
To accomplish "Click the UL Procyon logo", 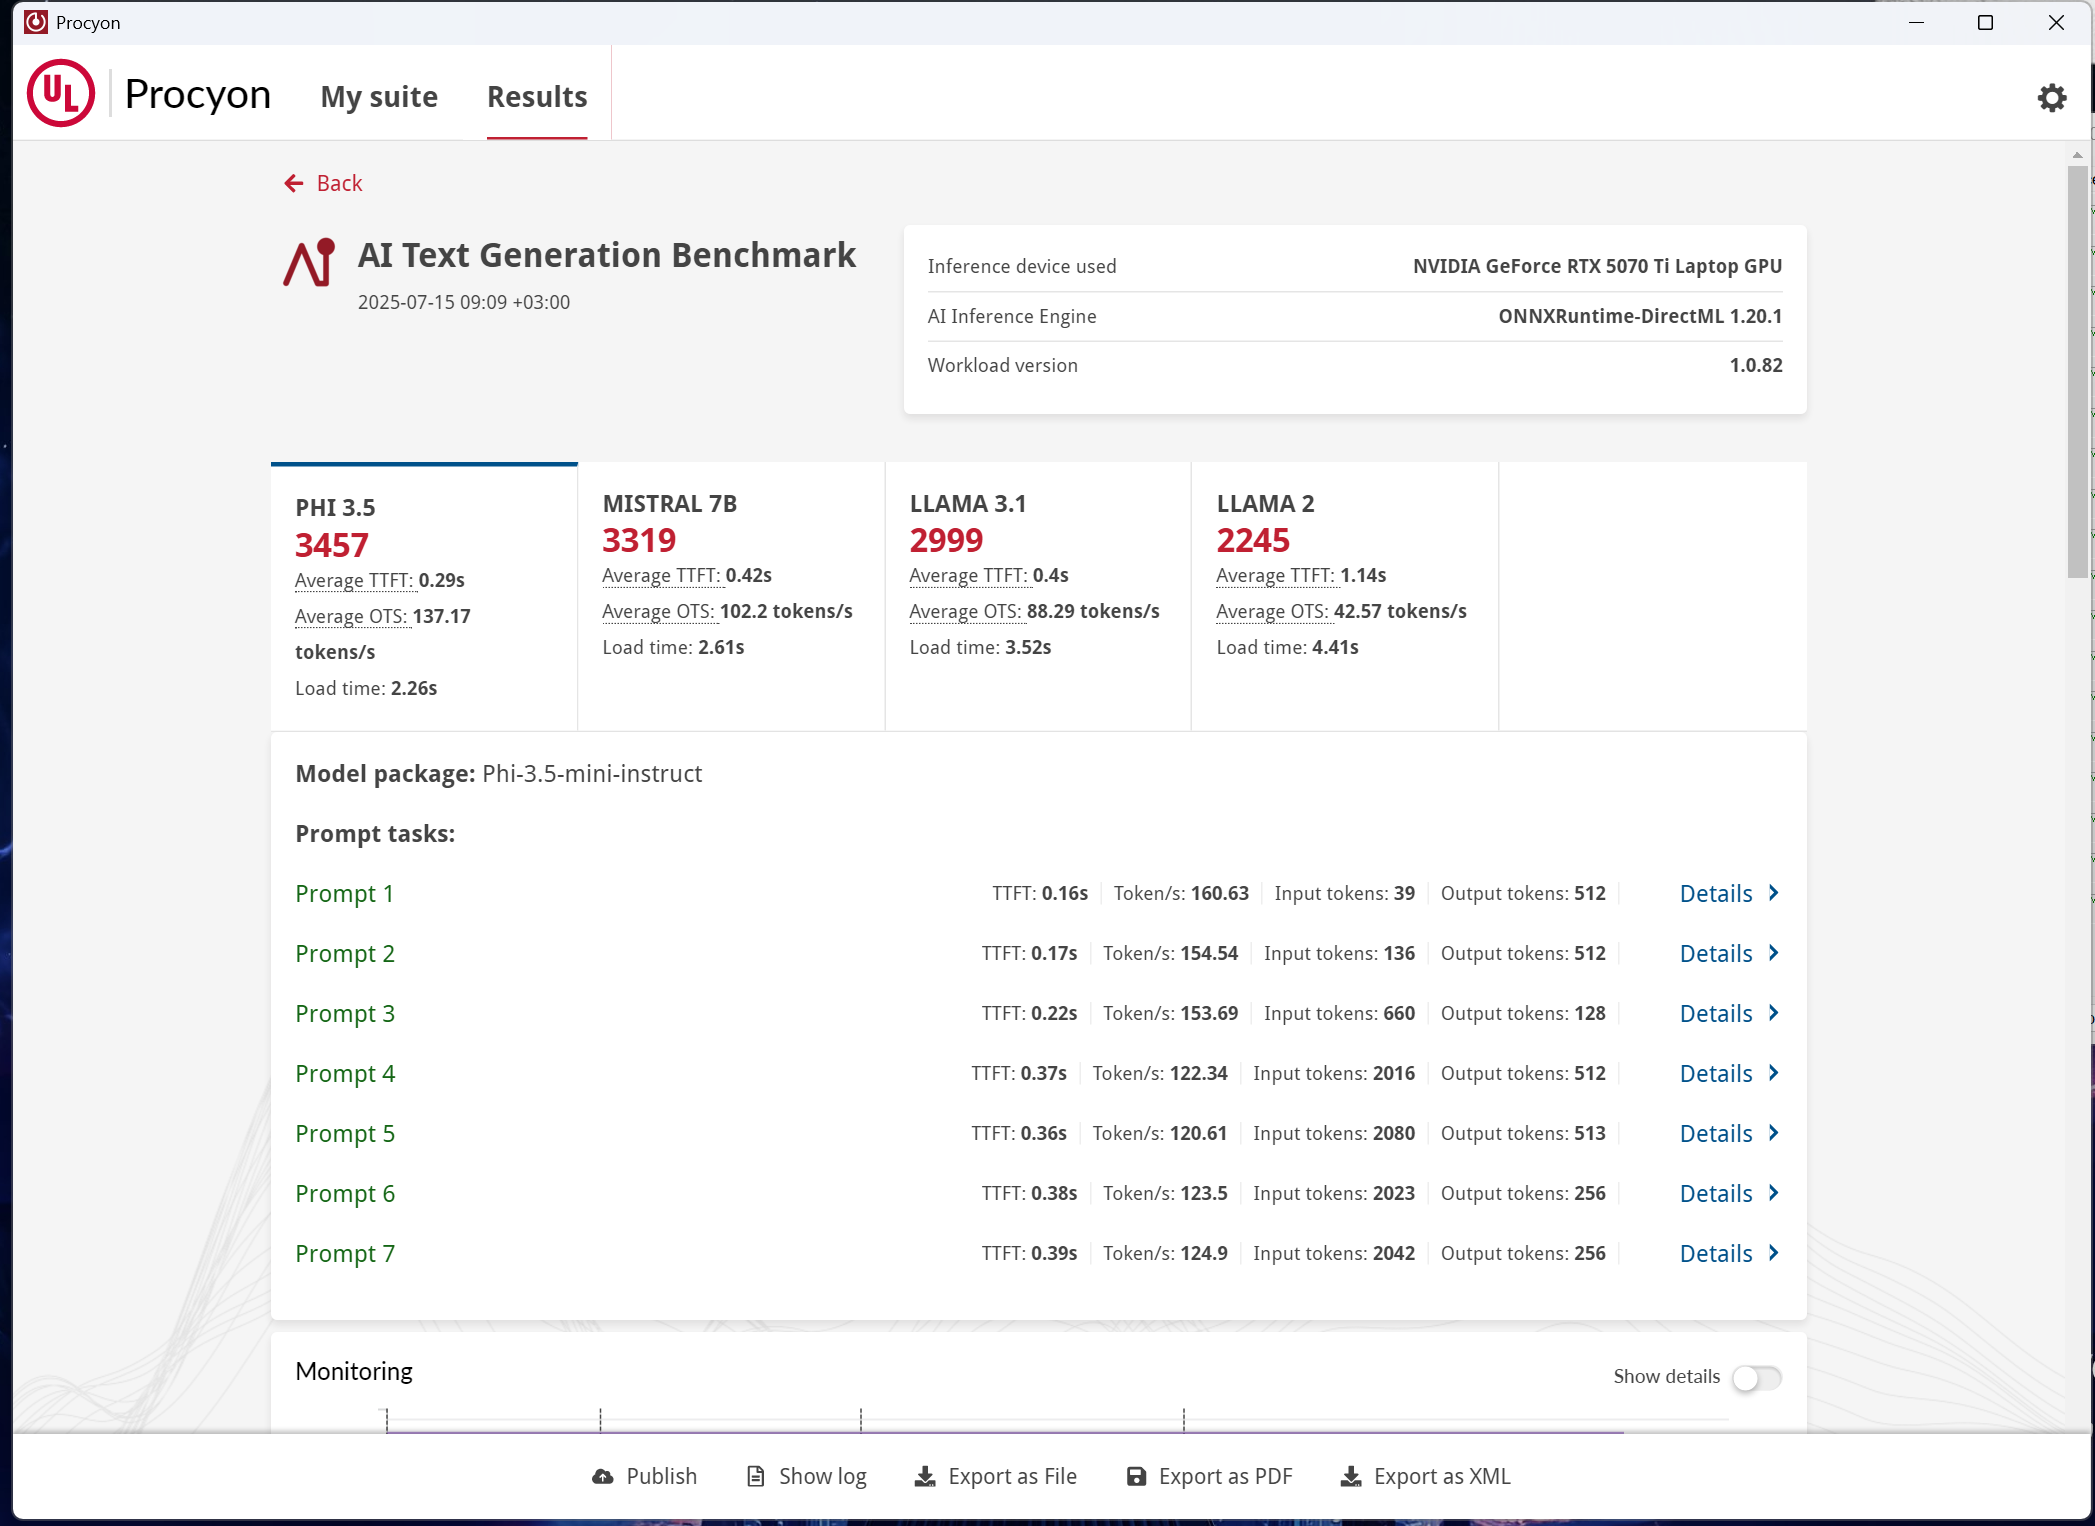I will point(61,93).
